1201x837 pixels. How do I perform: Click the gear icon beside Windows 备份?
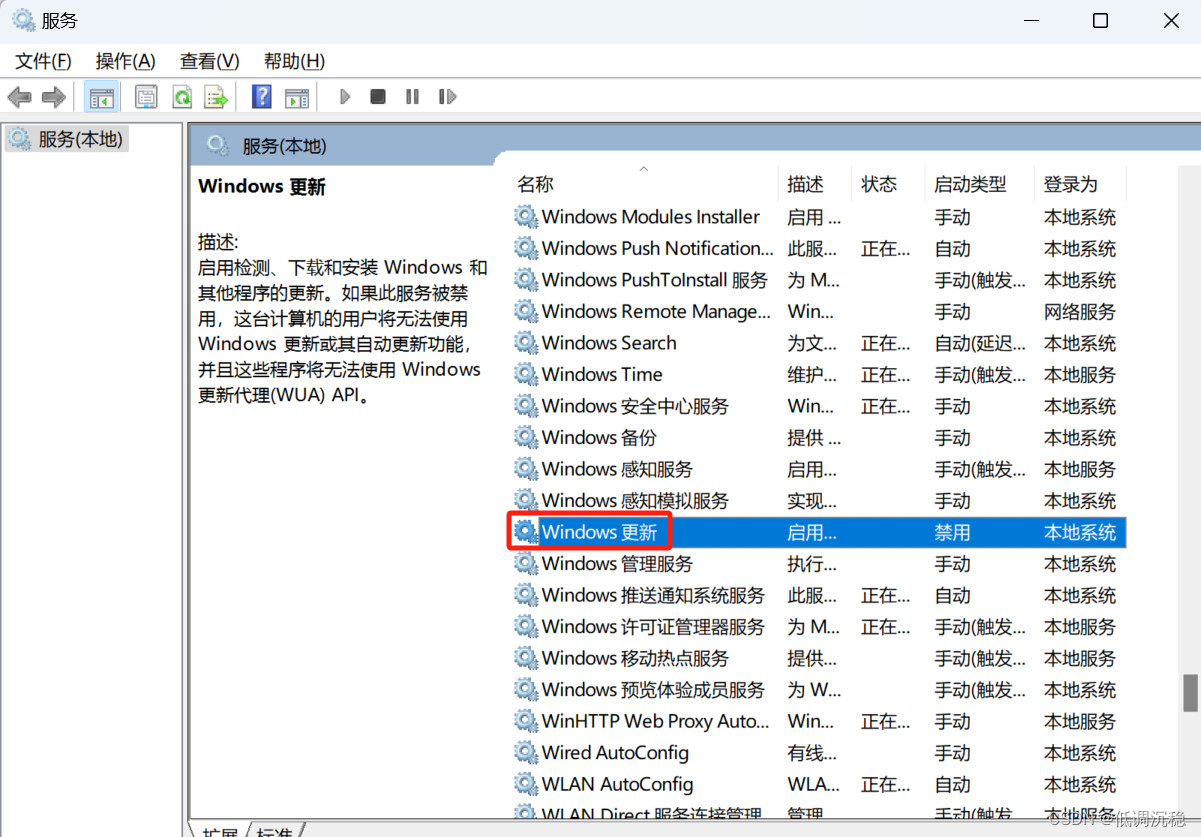click(x=526, y=438)
